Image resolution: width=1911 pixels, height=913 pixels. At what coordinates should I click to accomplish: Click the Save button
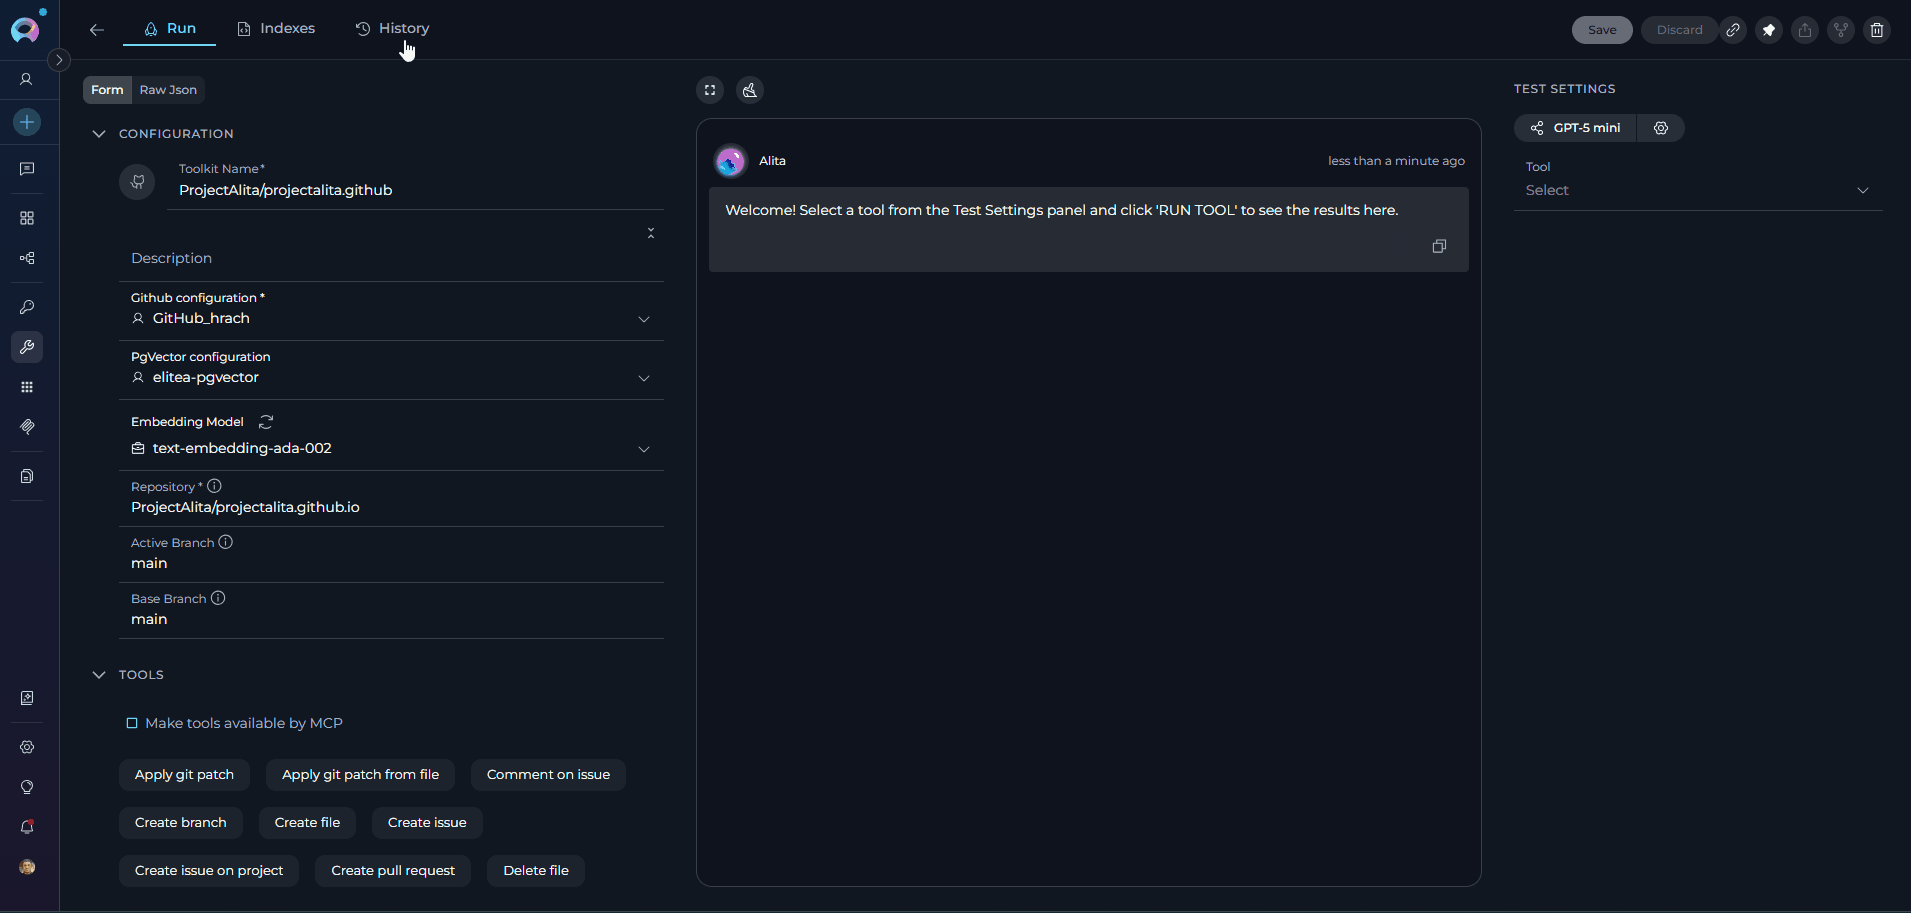point(1601,30)
